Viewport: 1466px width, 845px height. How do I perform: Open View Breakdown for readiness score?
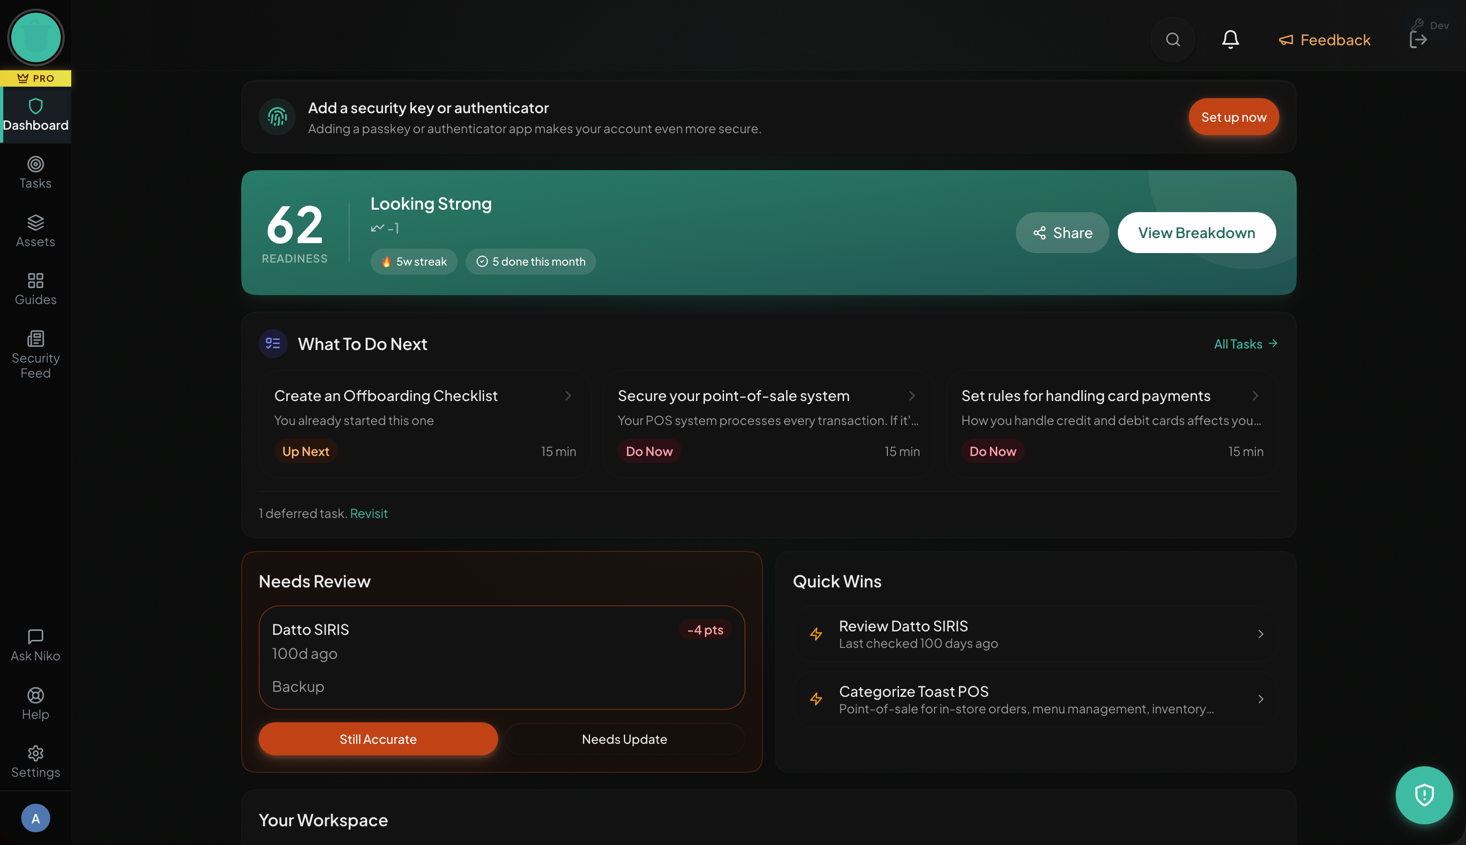coord(1196,232)
